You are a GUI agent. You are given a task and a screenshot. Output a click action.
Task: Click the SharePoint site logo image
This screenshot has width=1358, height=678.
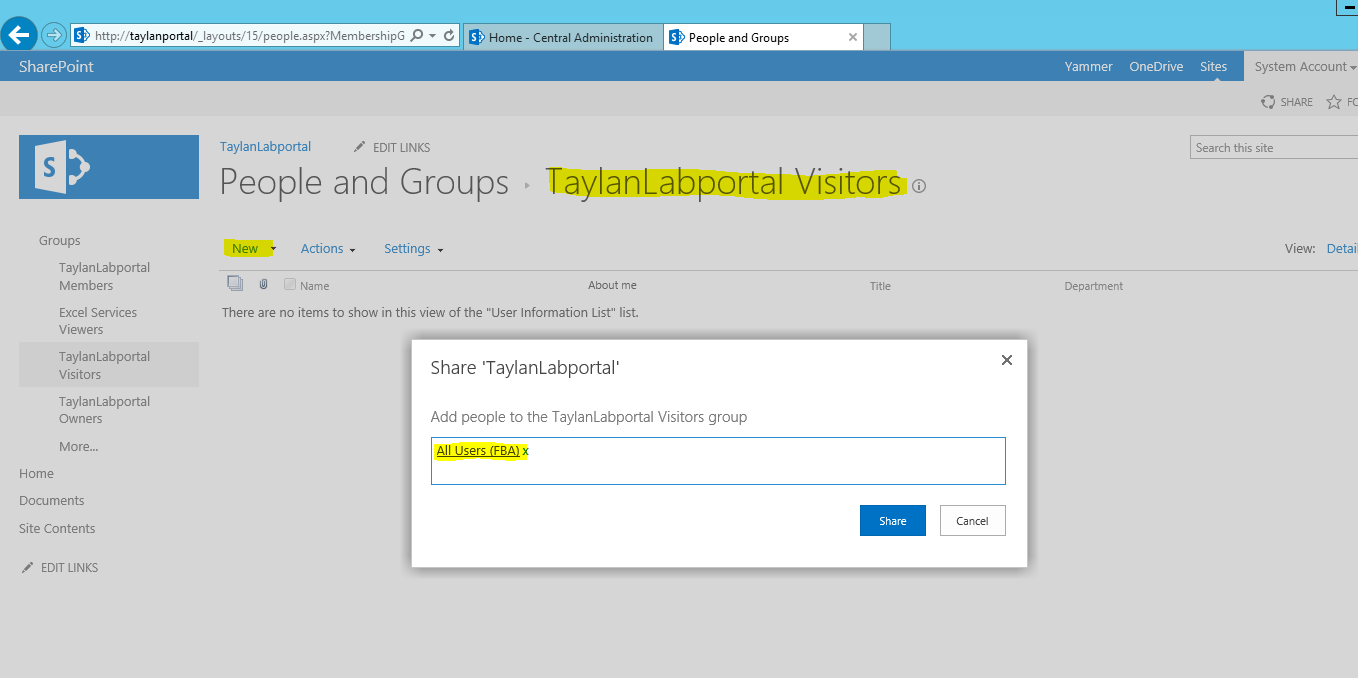pyautogui.click(x=109, y=167)
